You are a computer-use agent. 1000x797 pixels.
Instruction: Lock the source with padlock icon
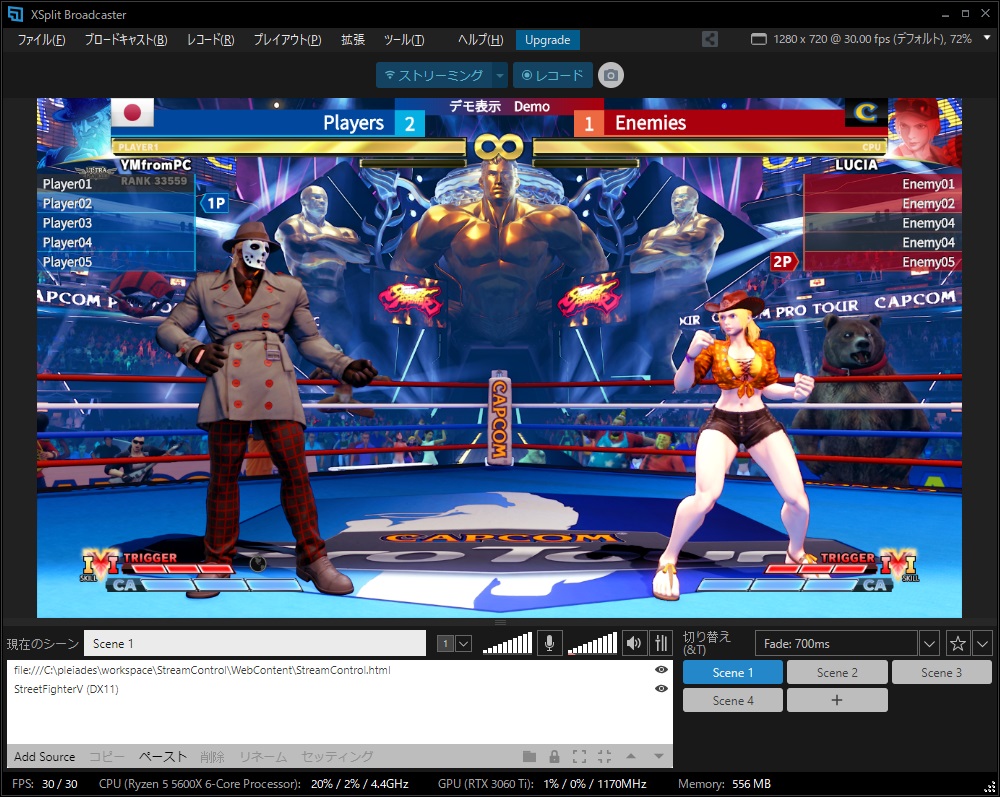554,756
